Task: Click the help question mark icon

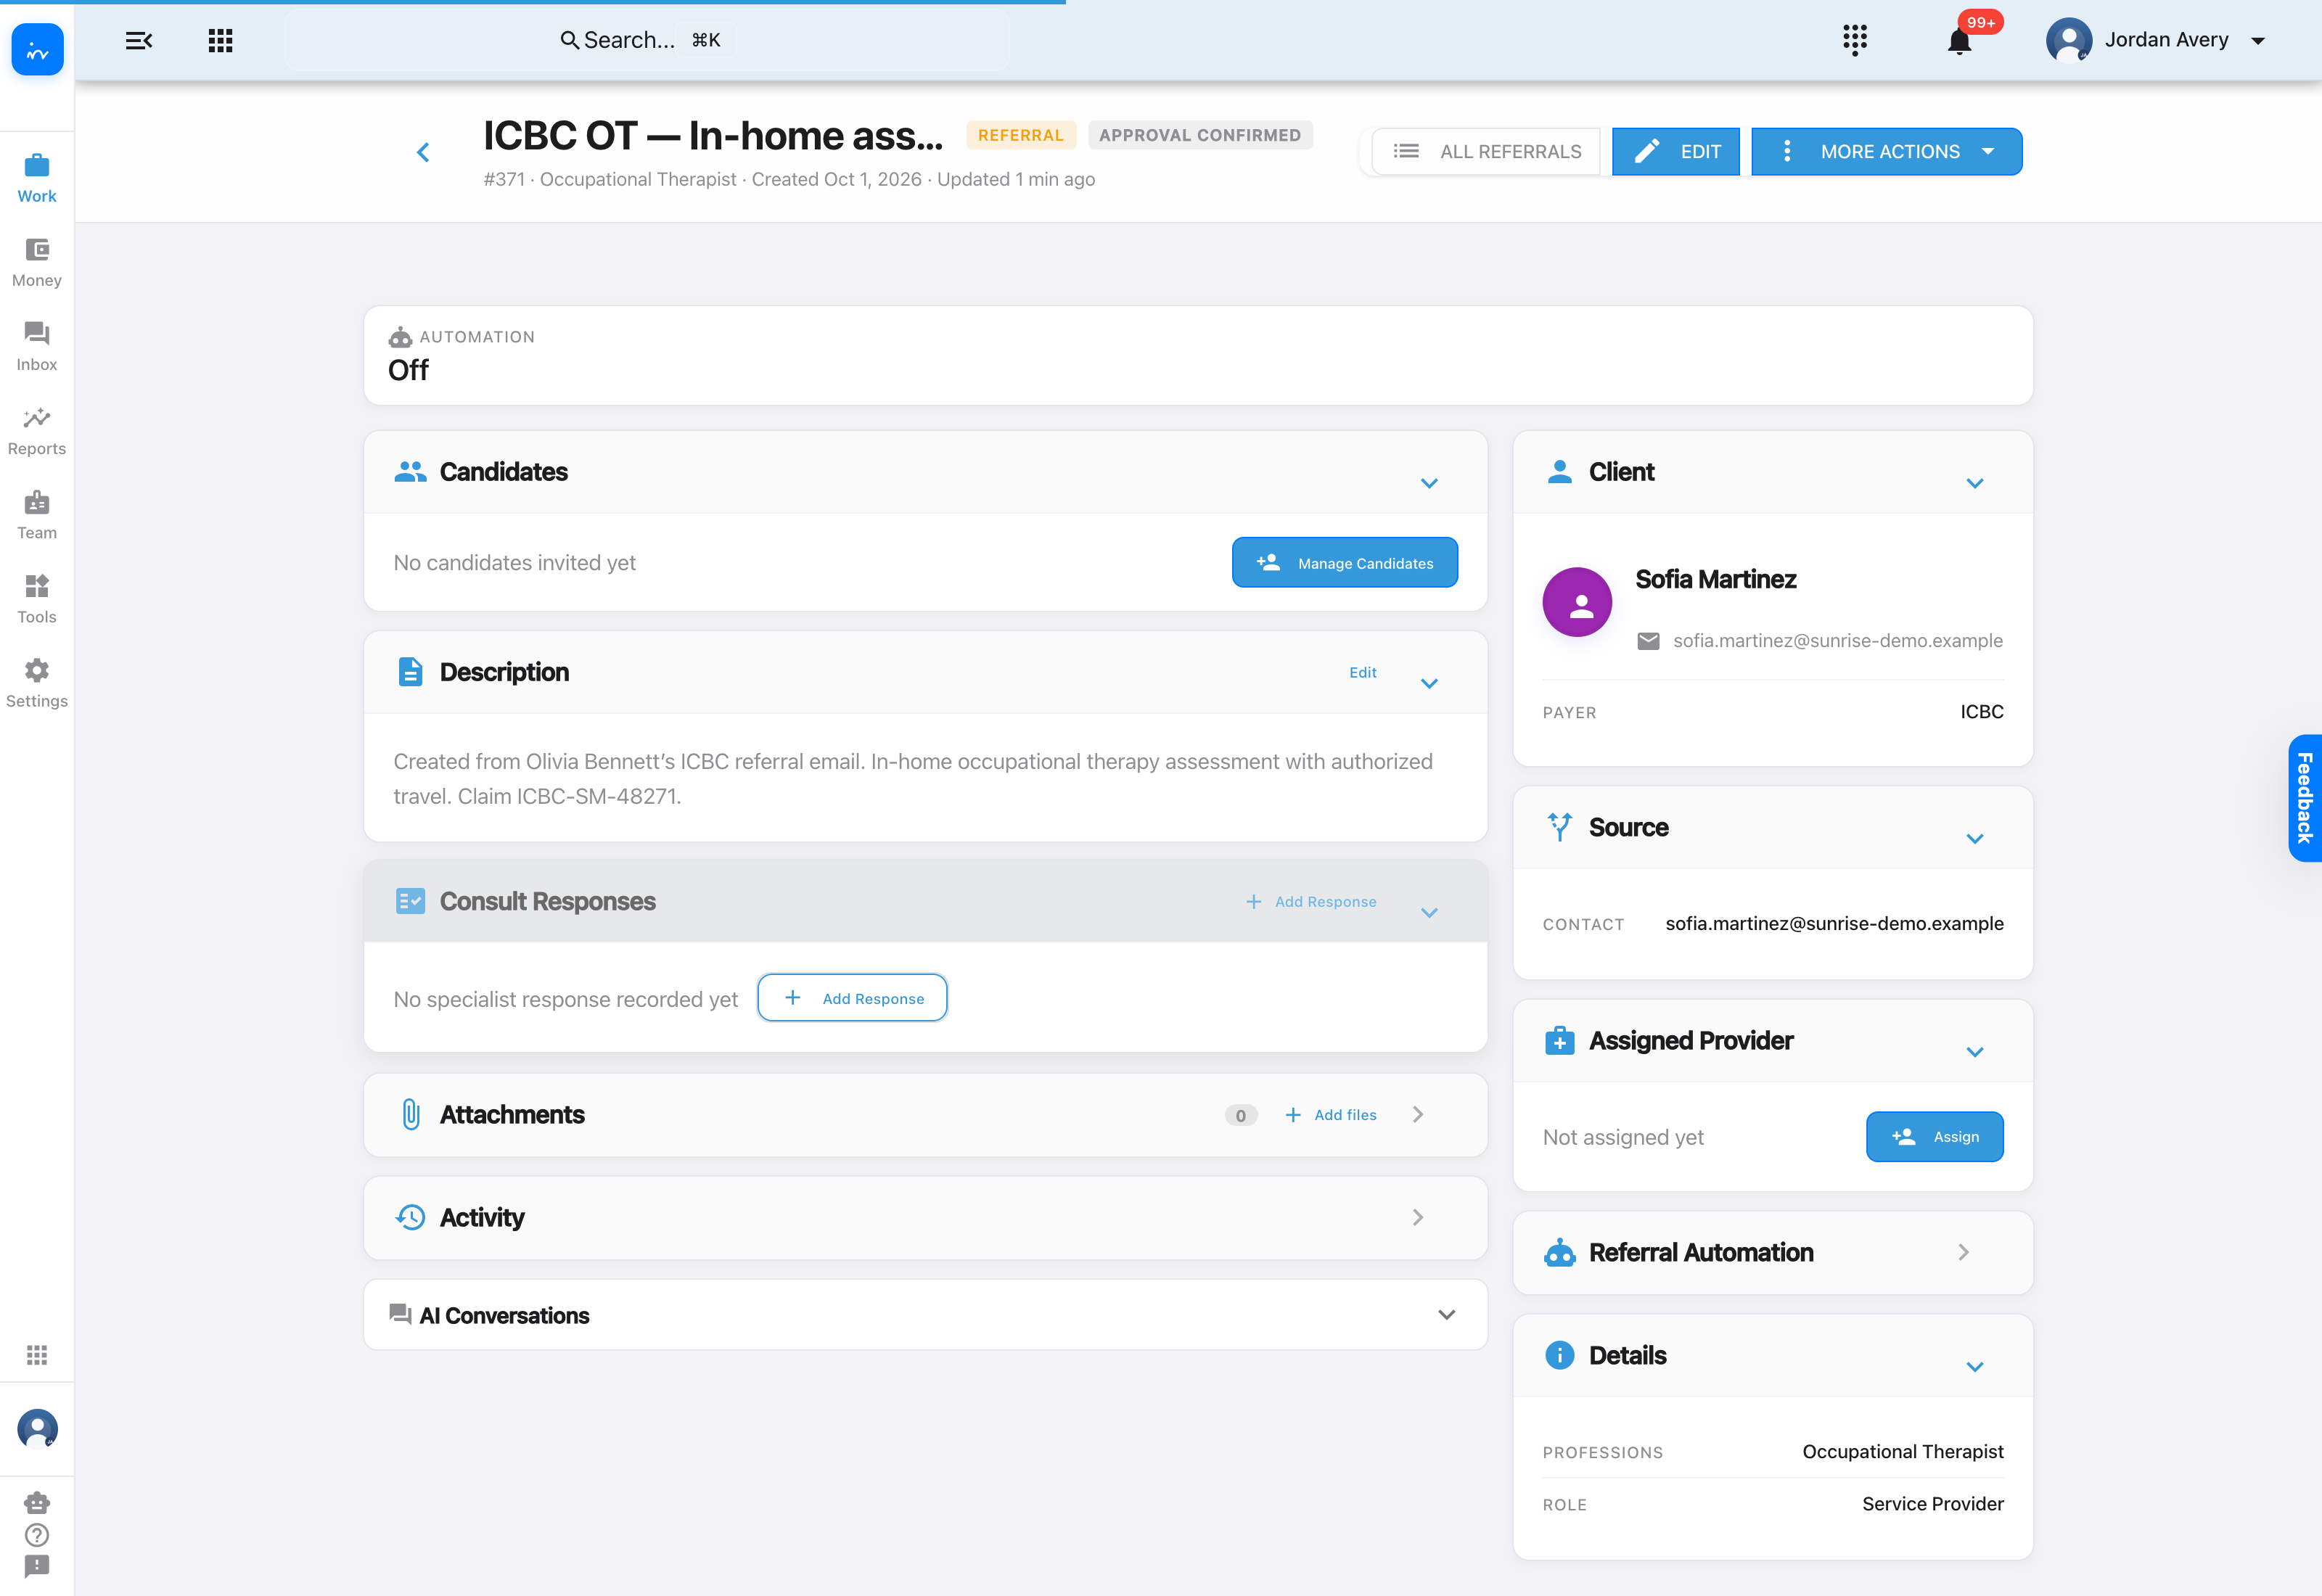Action: (x=37, y=1535)
